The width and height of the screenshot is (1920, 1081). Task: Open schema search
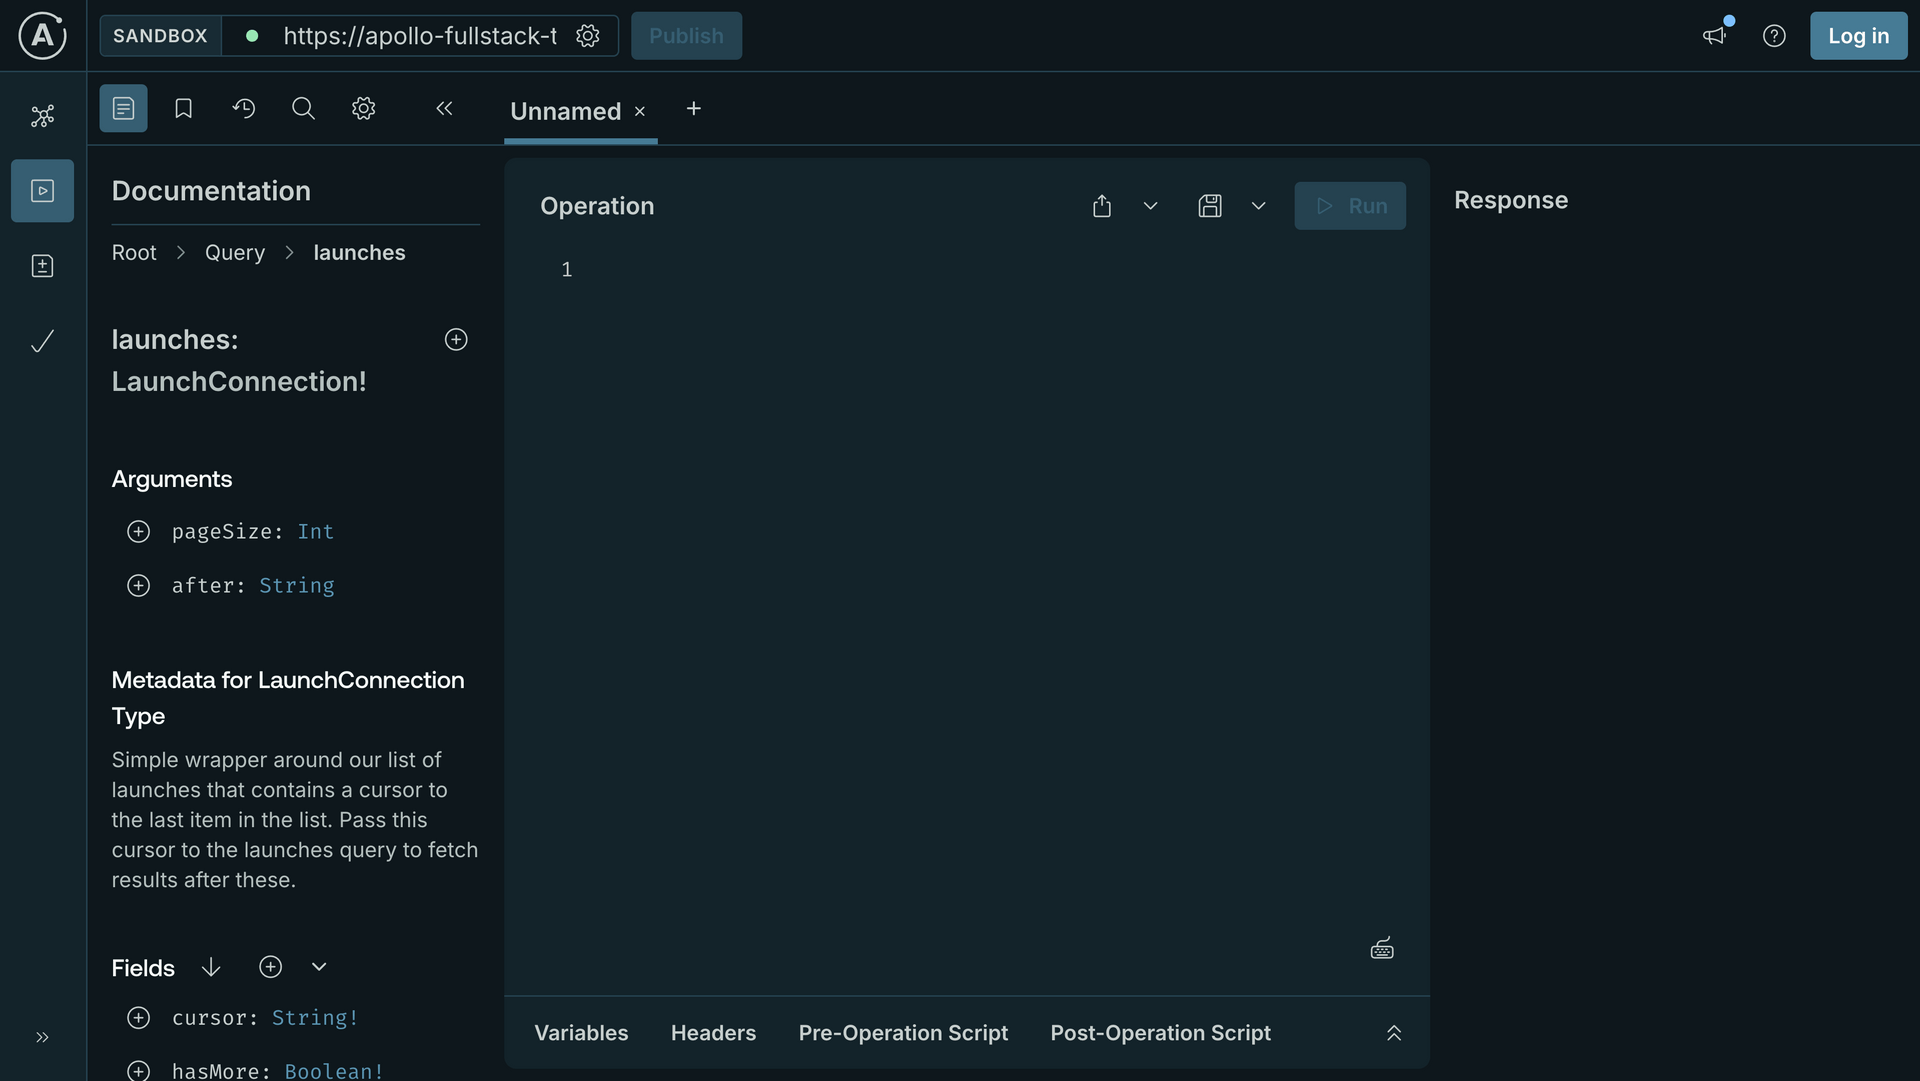click(x=303, y=108)
